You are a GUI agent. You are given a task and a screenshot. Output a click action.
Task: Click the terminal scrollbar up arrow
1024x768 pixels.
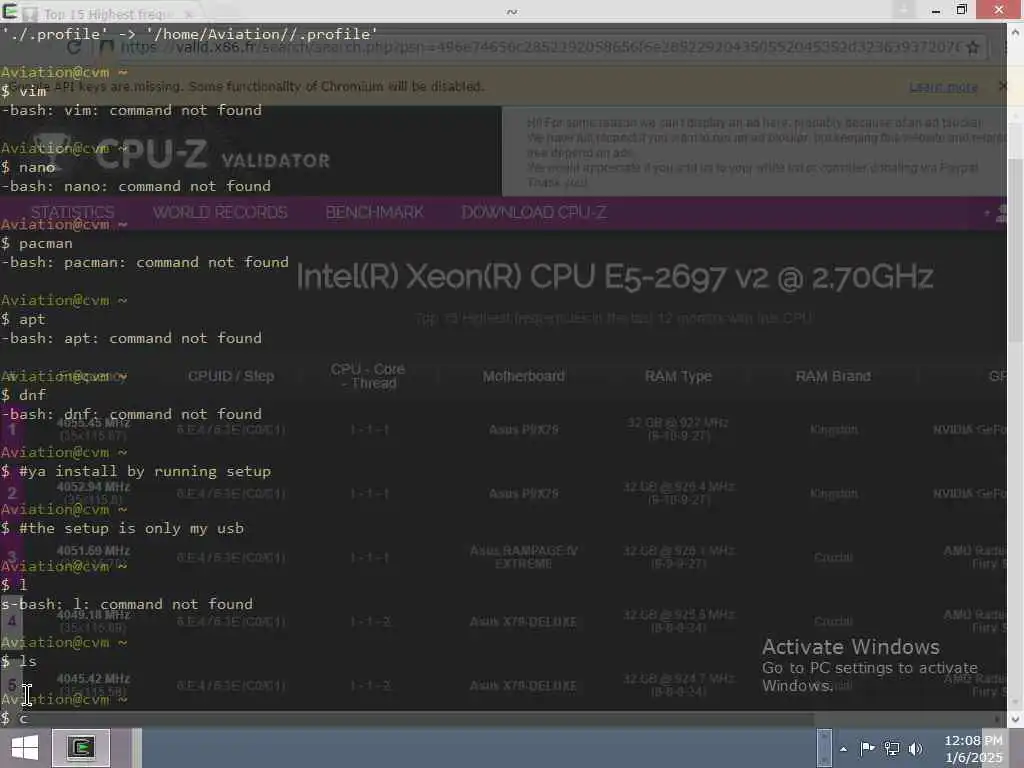tap(1016, 31)
